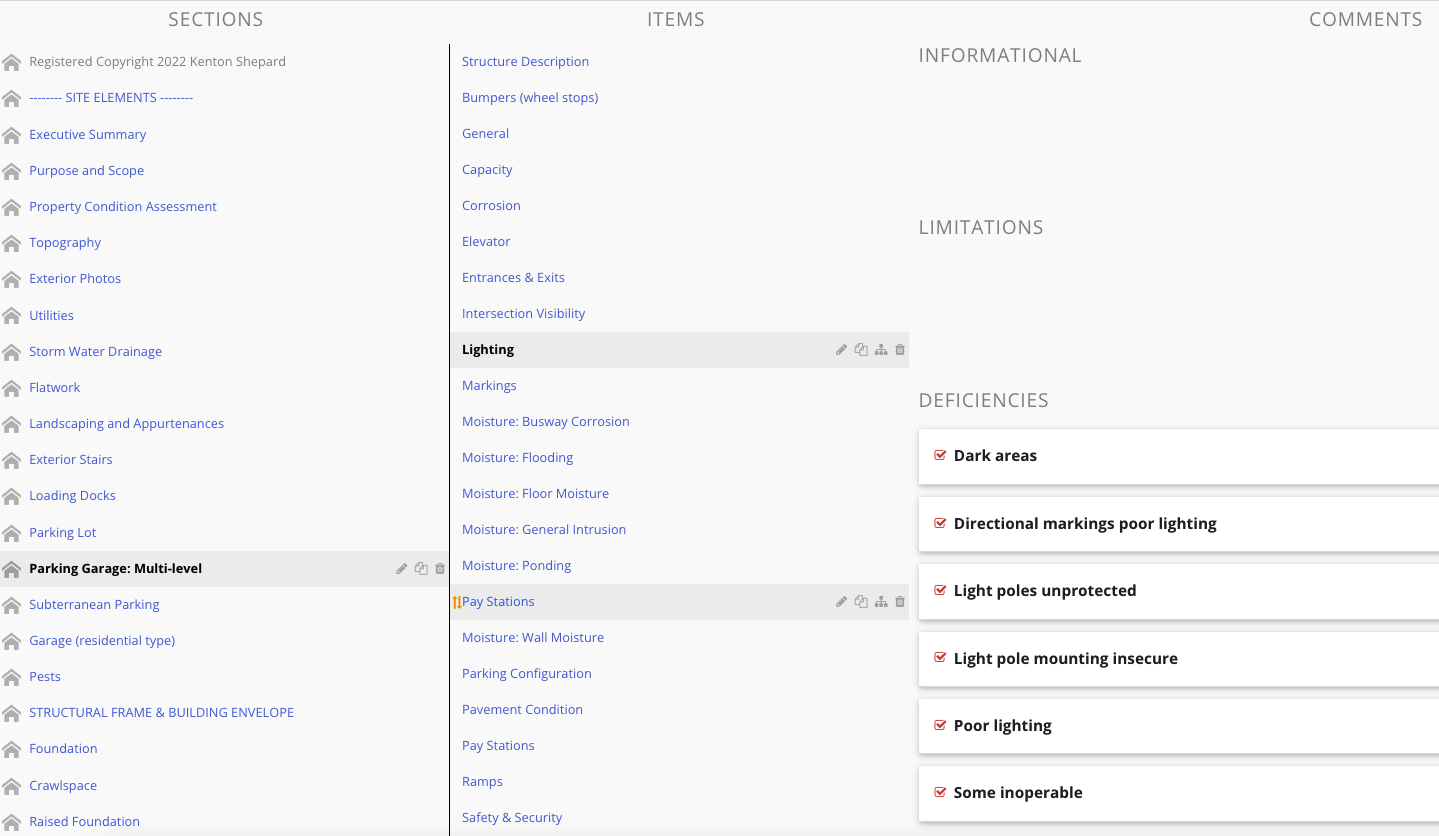Select the house icon beside Parking Lot
Image resolution: width=1439 pixels, height=836 pixels.
pos(12,533)
